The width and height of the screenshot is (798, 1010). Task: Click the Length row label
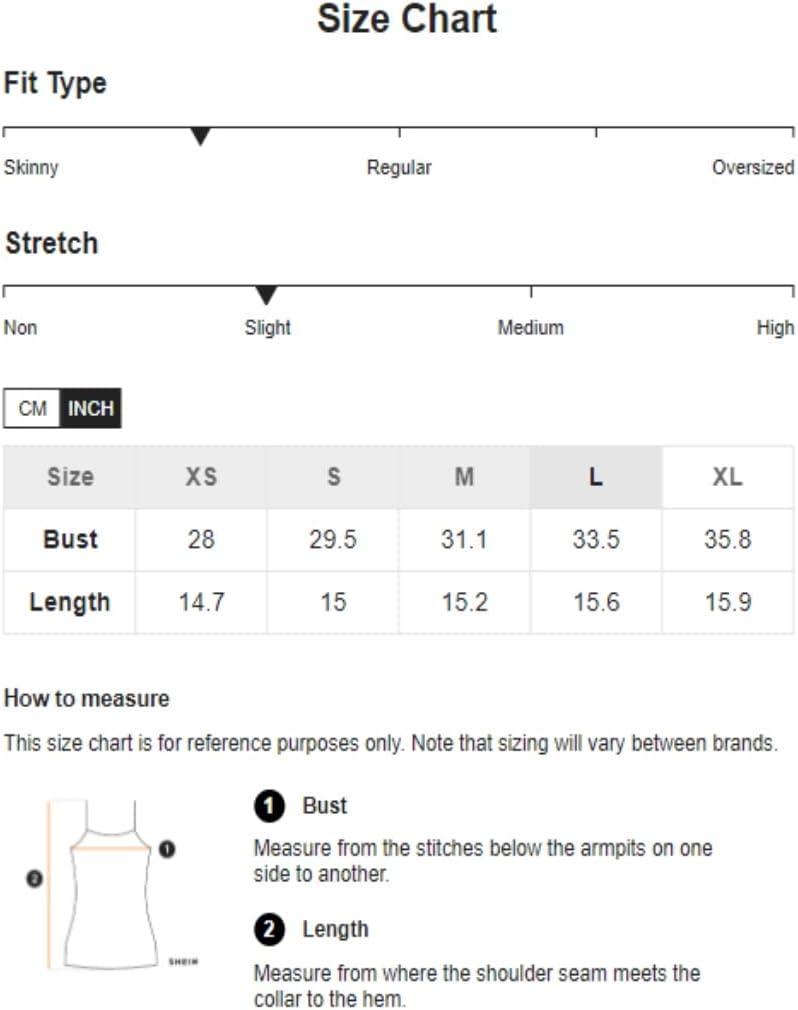click(70, 603)
